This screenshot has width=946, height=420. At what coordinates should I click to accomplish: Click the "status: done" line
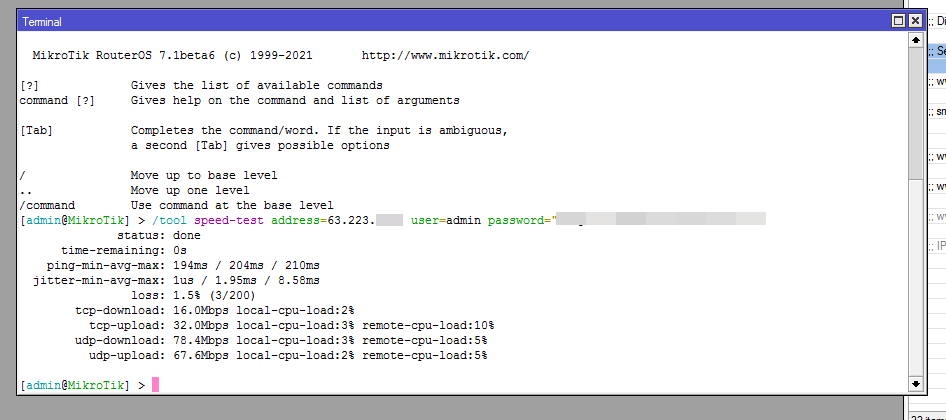[166, 235]
